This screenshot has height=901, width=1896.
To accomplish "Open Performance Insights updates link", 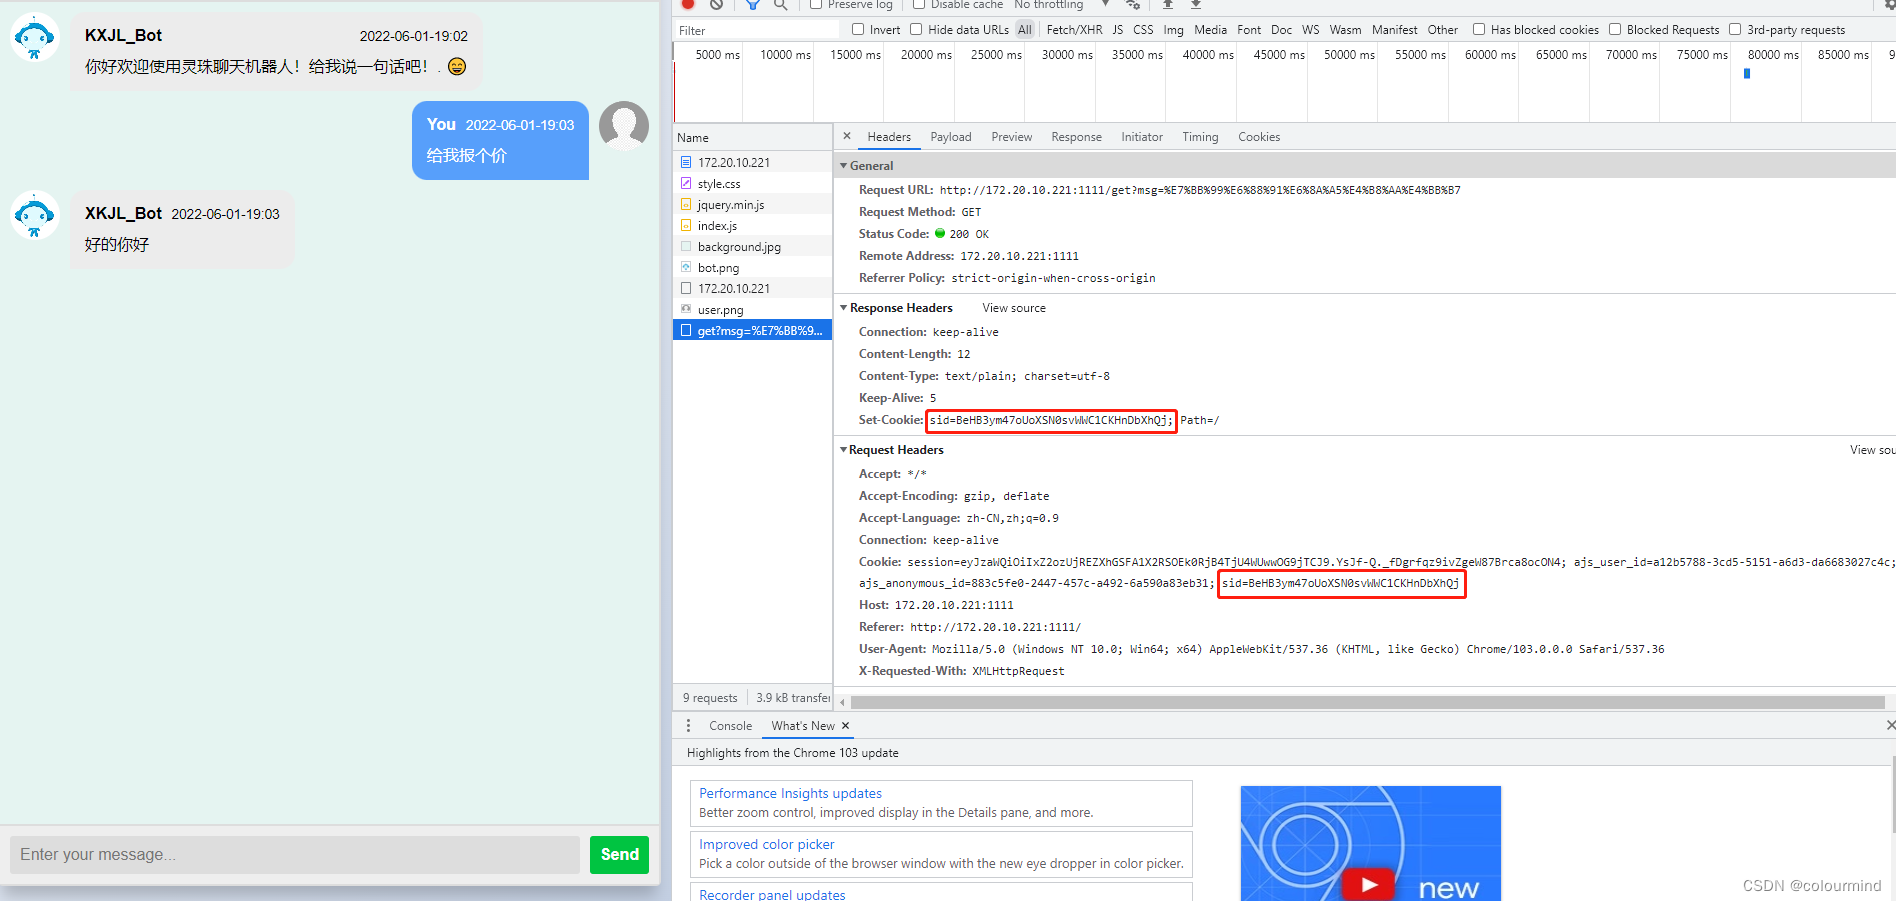I will (790, 793).
